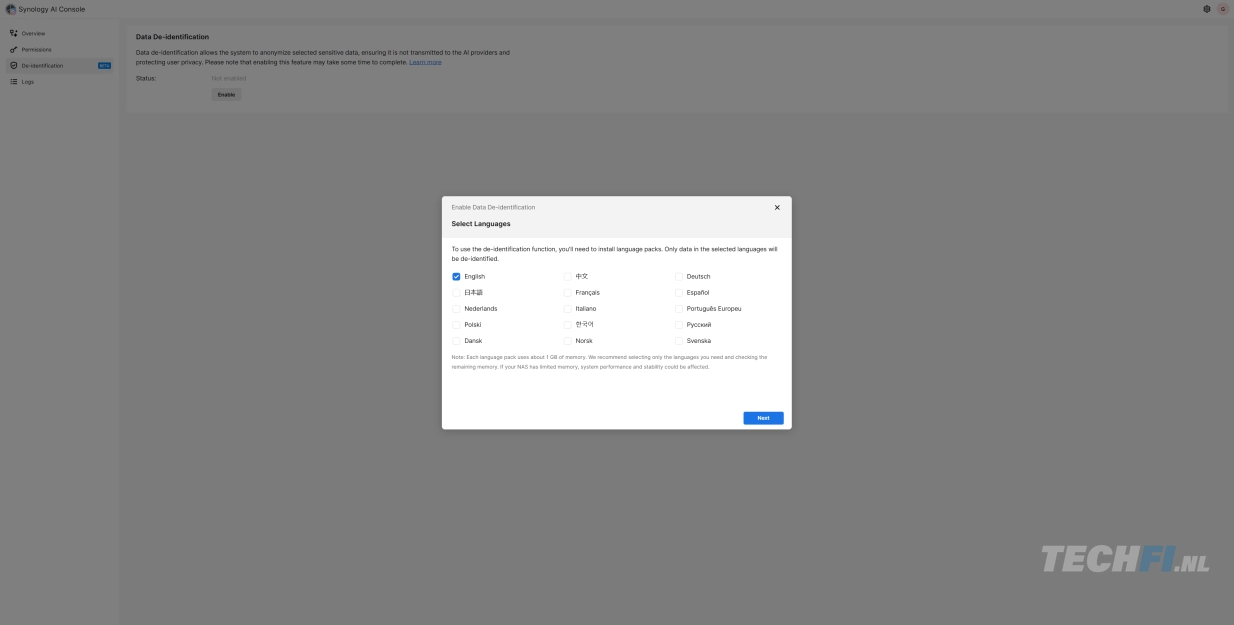Screen dimensions: 1234x625
Task: Click the Overview sidebar icon
Action: coord(13,33)
